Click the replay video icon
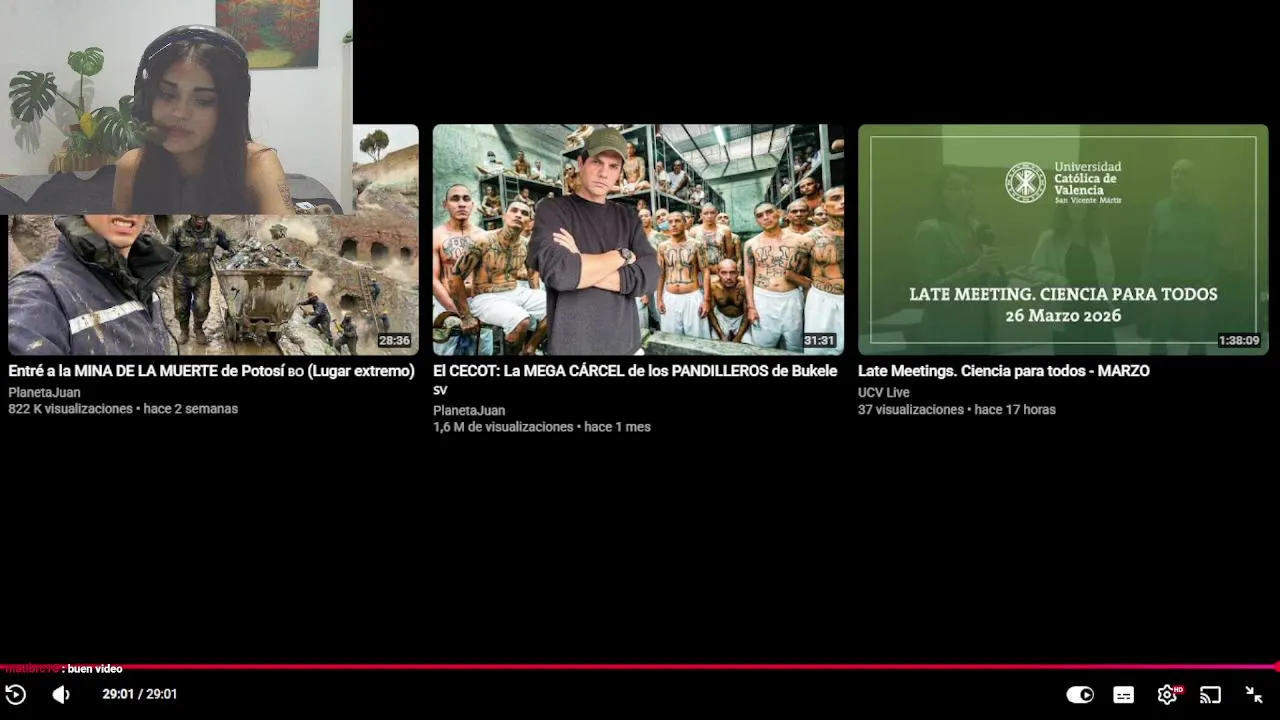Screen dimensions: 1280x720 click(15, 694)
